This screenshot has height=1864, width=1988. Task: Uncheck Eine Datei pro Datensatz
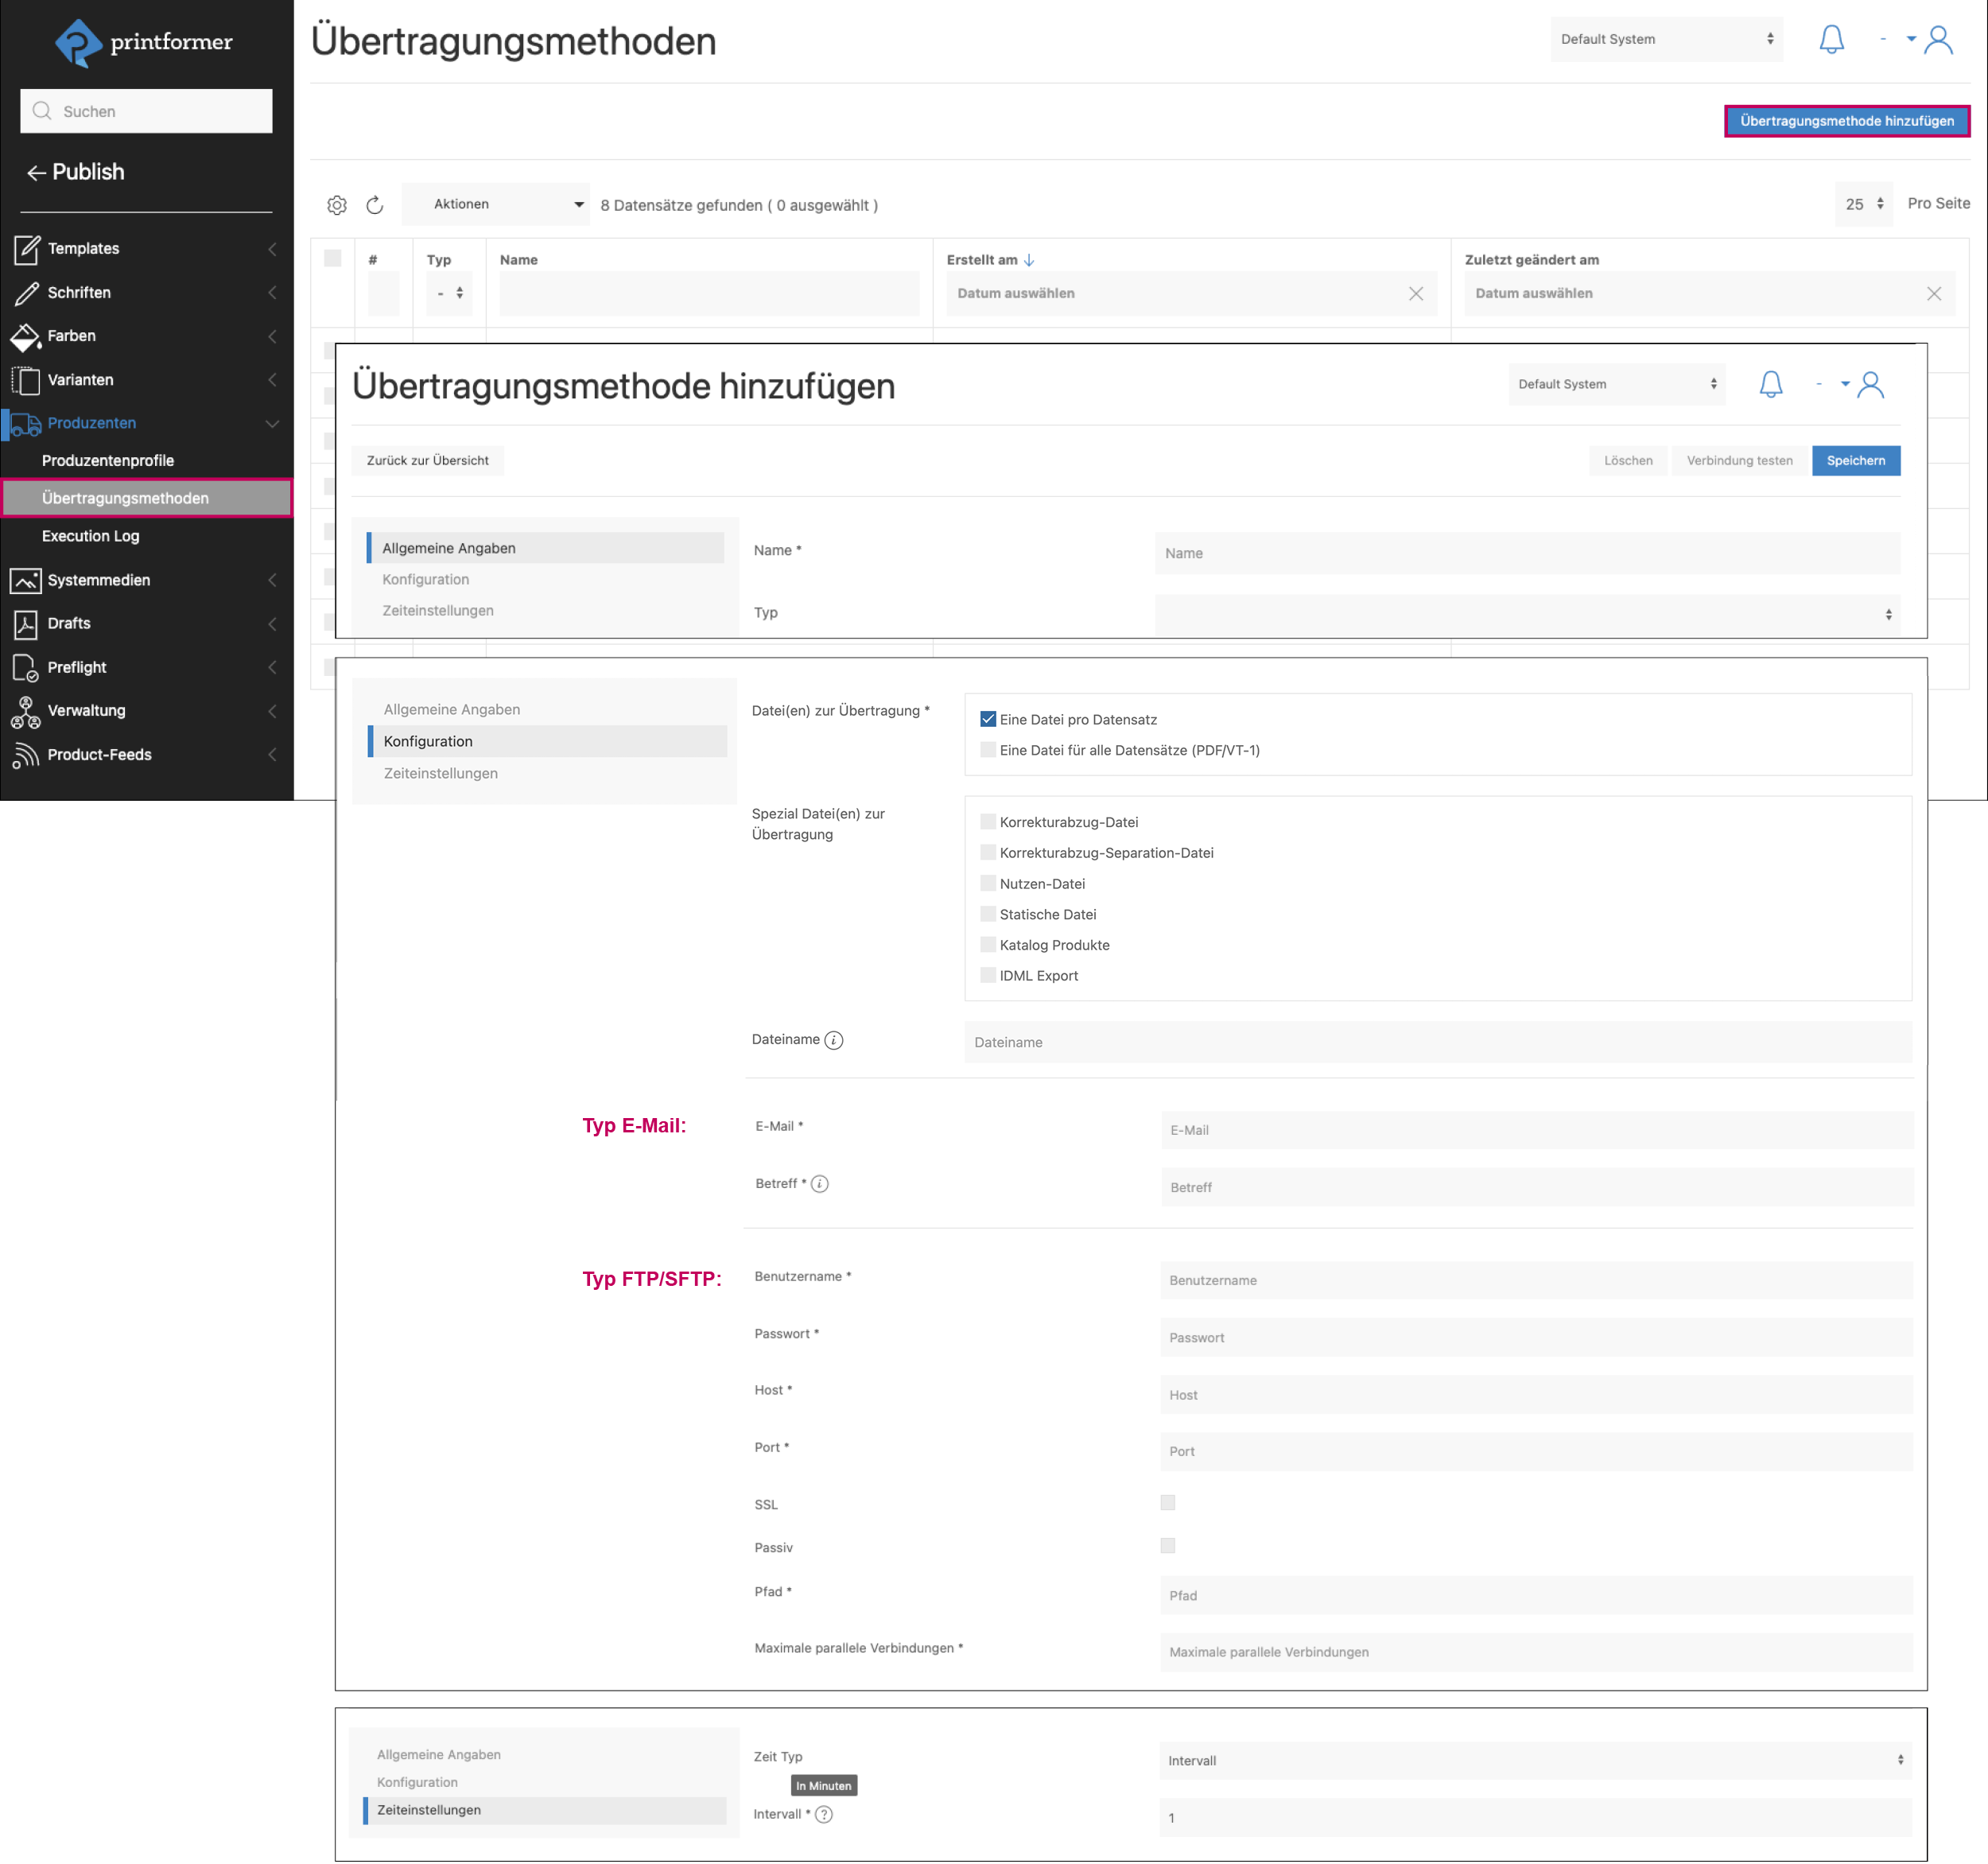tap(988, 719)
